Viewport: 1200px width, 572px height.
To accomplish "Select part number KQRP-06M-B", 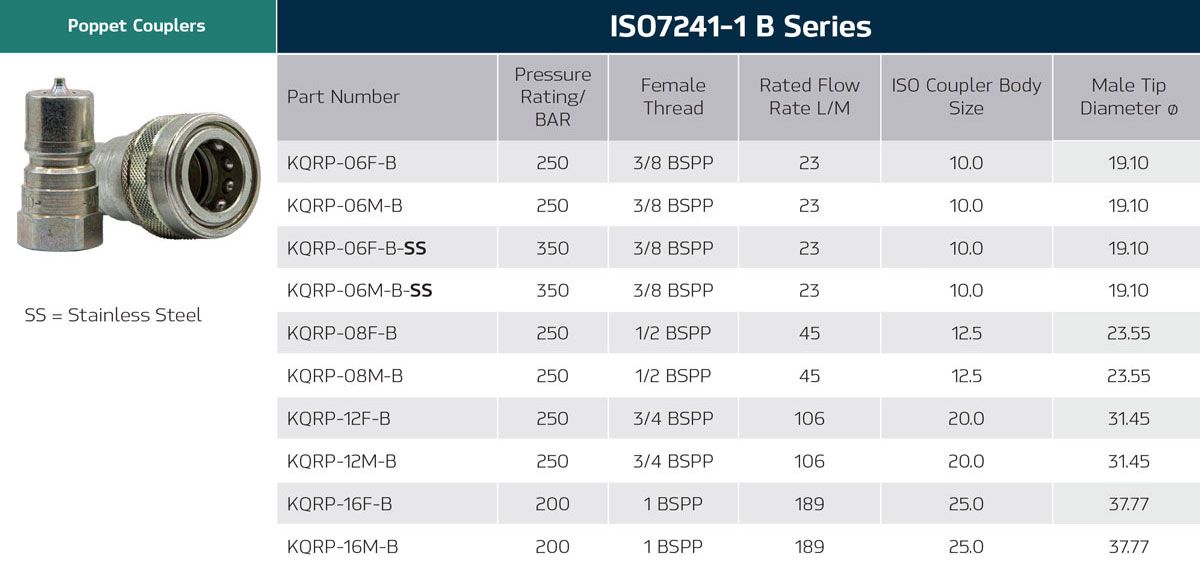I will pyautogui.click(x=343, y=205).
